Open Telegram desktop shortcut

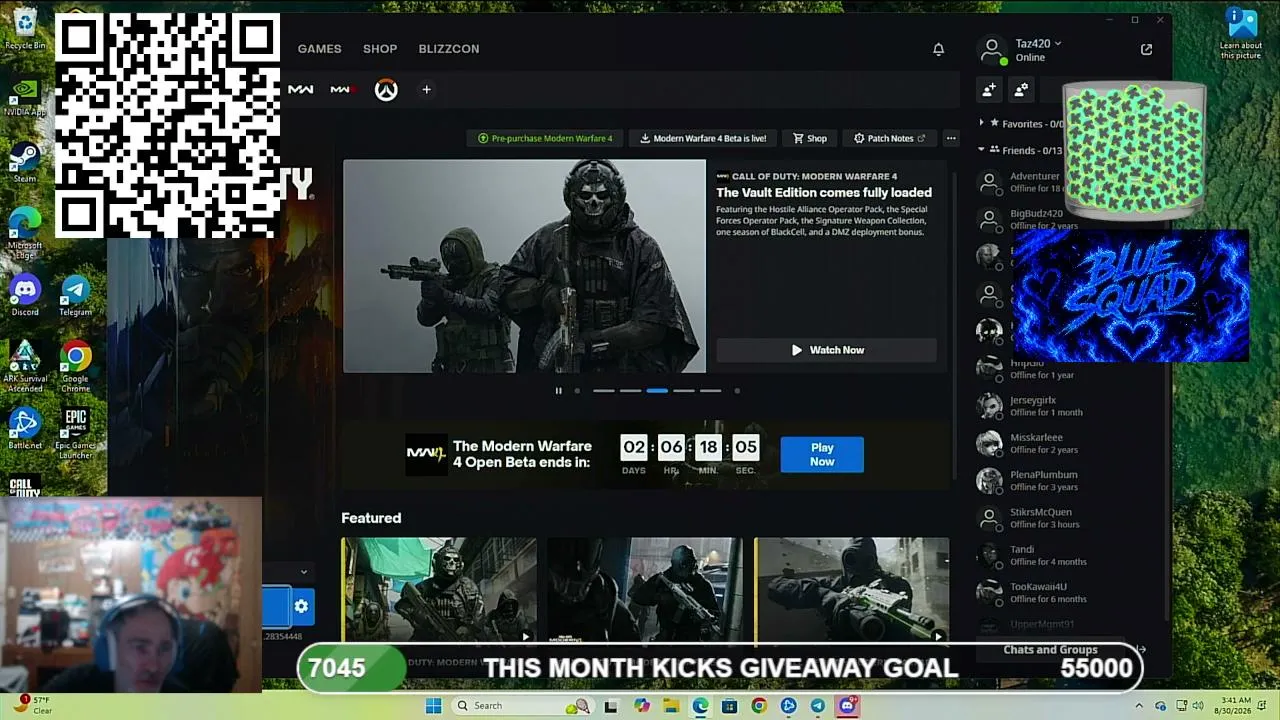pyautogui.click(x=75, y=296)
